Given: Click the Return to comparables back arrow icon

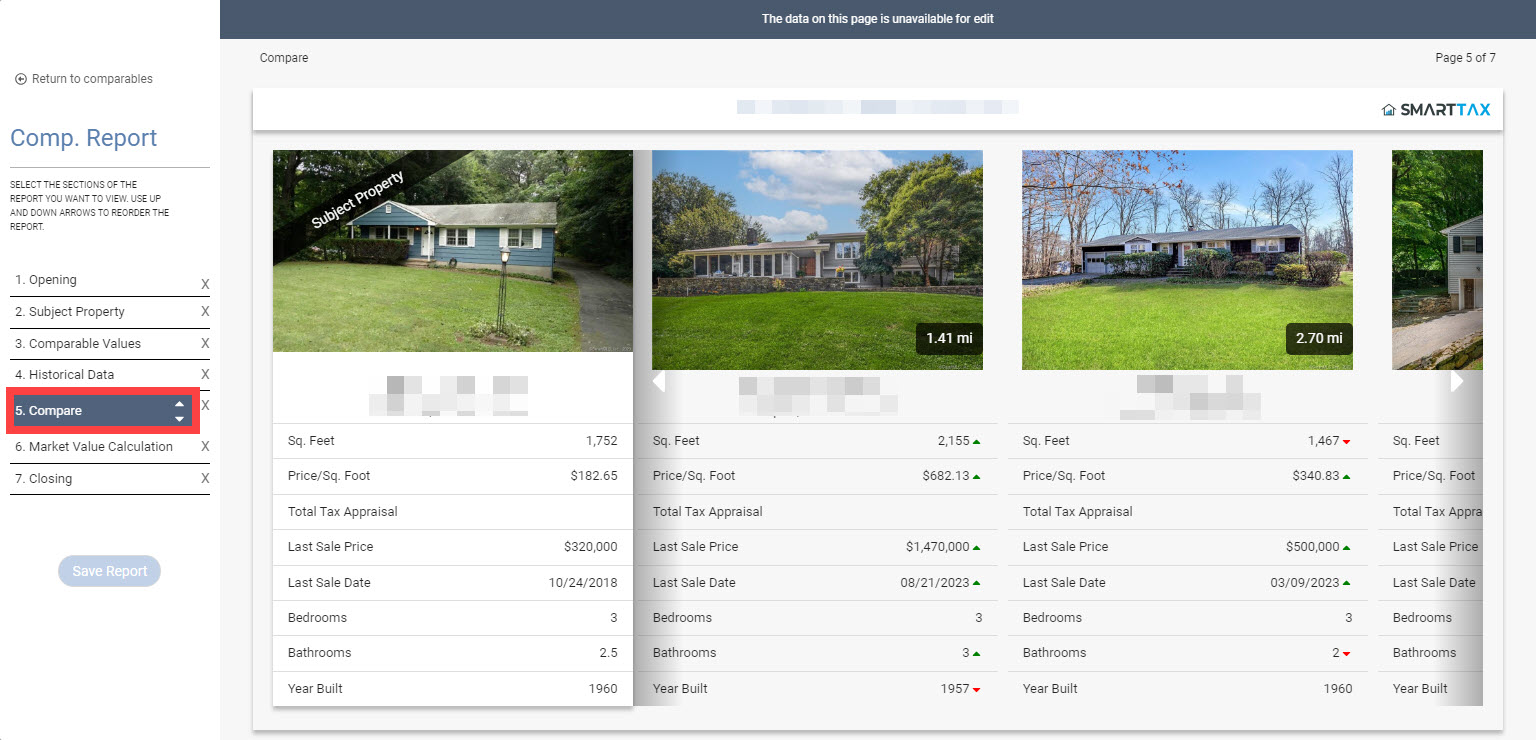Looking at the screenshot, I should [20, 79].
